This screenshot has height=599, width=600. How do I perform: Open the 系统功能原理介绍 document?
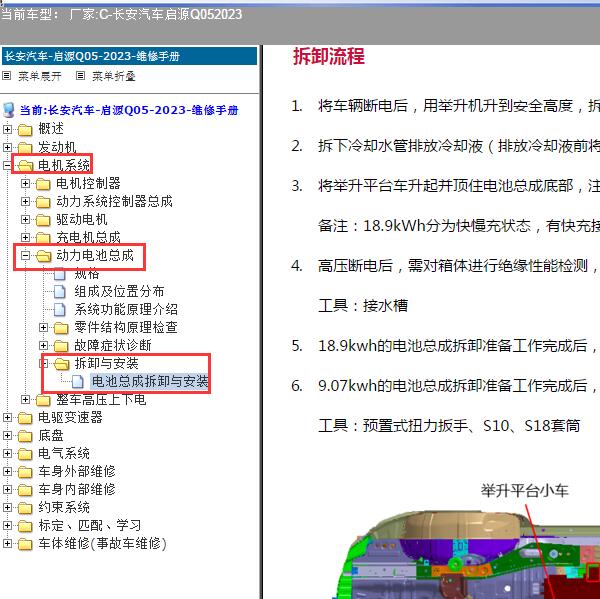point(126,310)
